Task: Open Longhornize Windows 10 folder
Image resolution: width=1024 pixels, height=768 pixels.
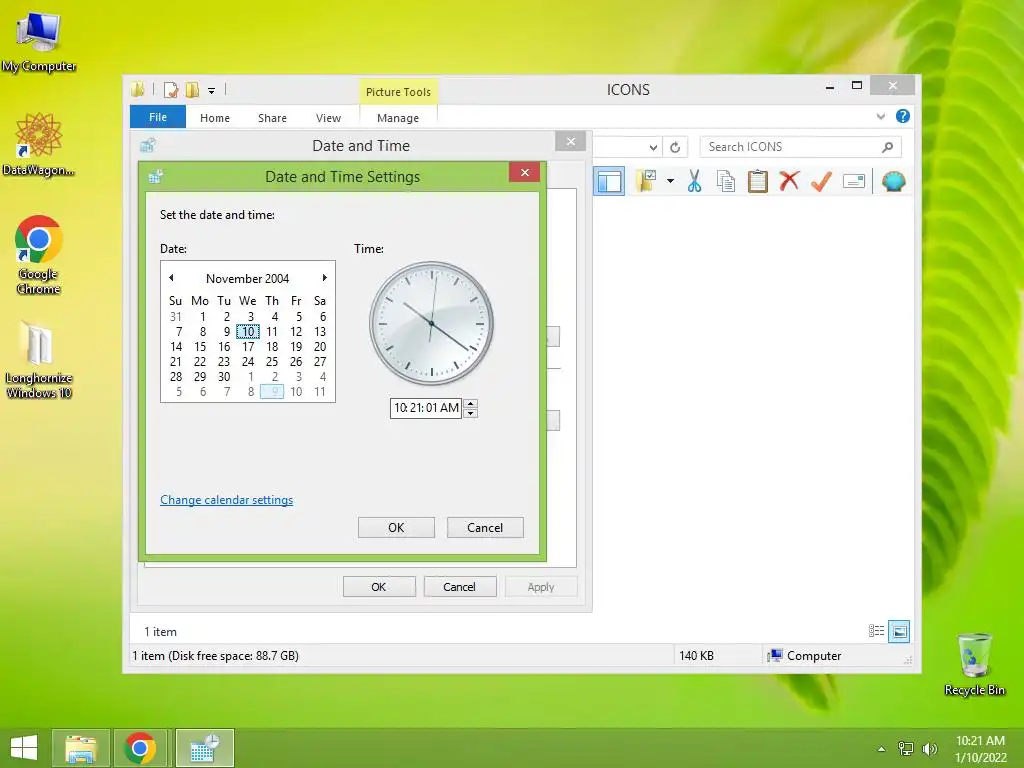Action: pos(39,360)
